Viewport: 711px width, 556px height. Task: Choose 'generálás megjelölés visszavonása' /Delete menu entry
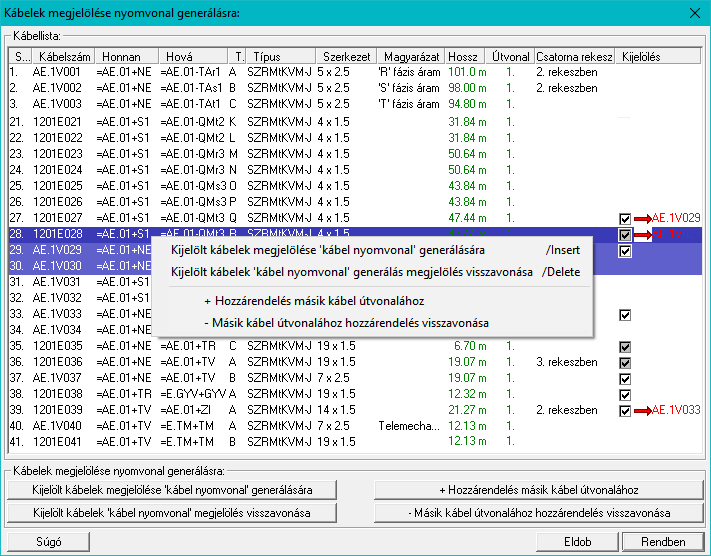pos(372,272)
